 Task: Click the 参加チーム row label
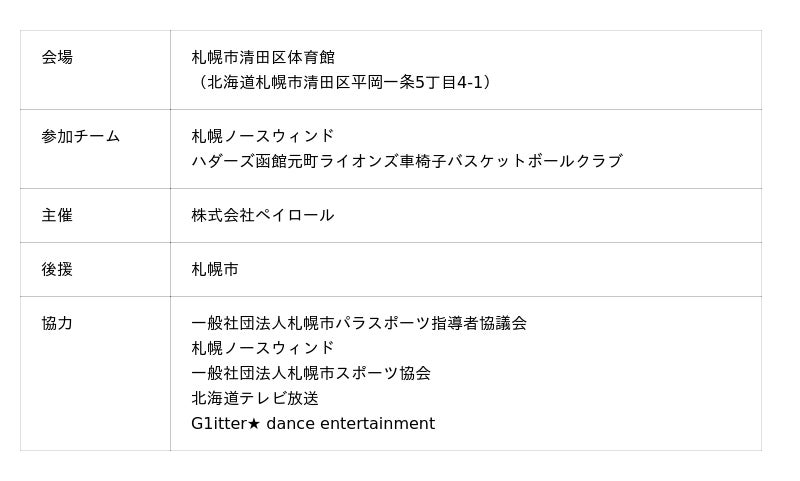[x=80, y=137]
